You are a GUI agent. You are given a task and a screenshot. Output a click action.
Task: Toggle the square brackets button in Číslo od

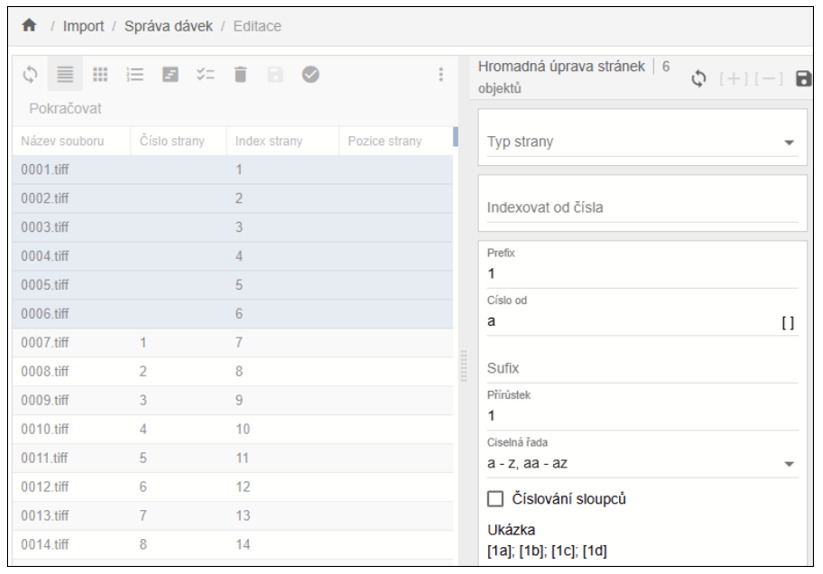788,322
